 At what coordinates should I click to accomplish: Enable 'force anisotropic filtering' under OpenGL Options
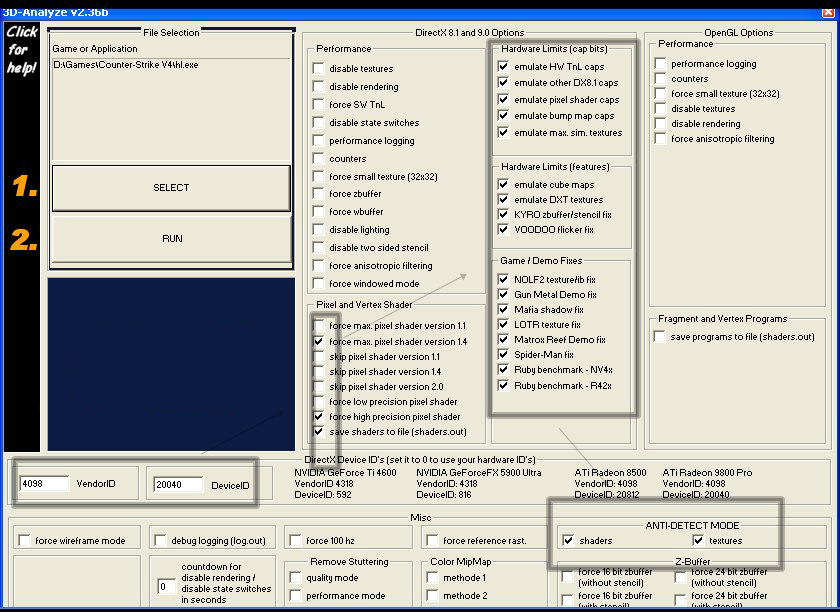click(x=658, y=140)
